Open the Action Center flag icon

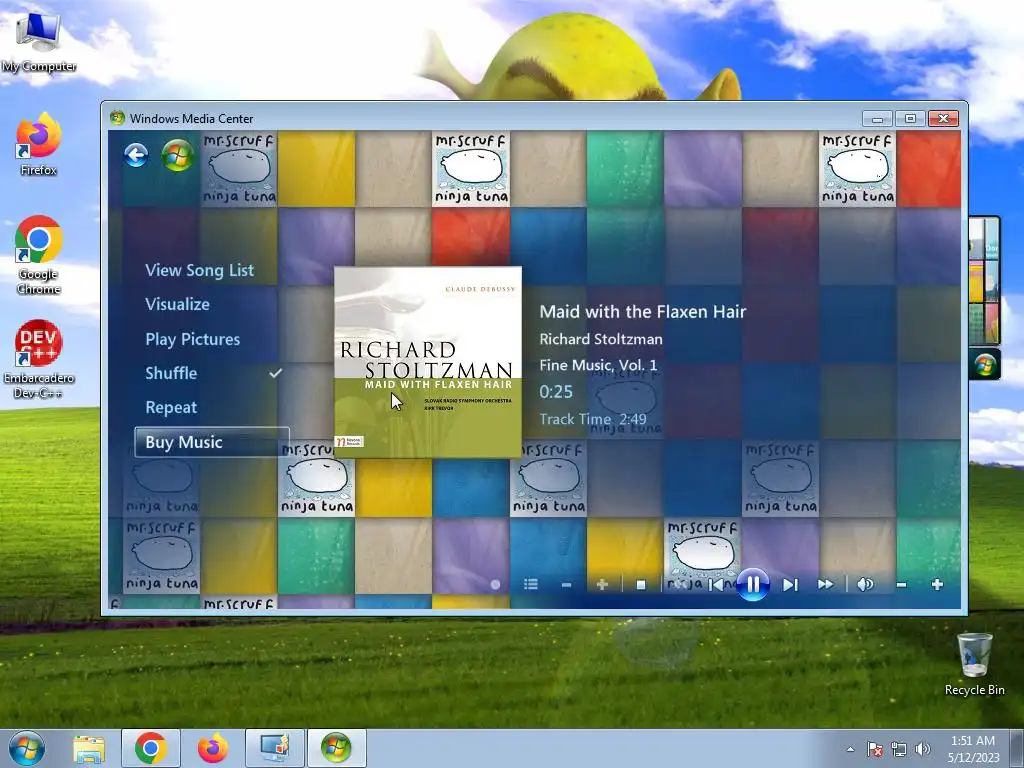(874, 749)
